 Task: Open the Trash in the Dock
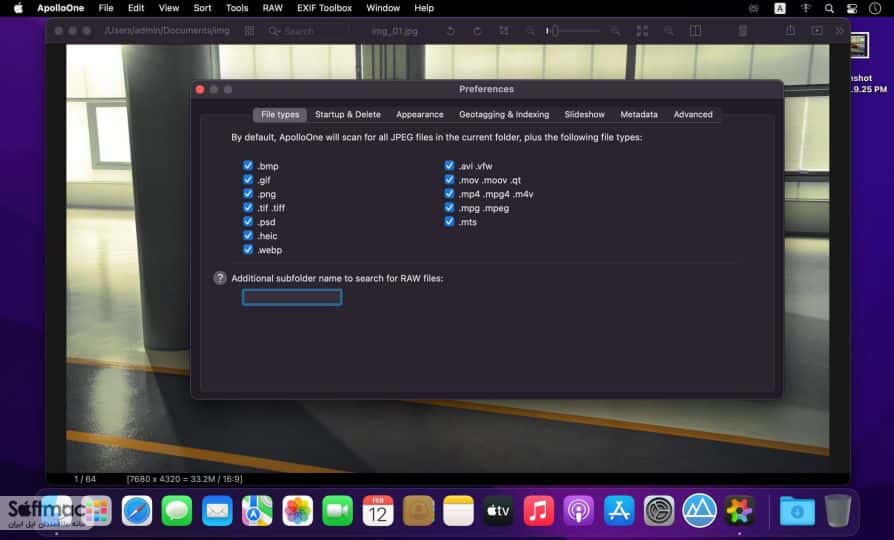click(838, 510)
